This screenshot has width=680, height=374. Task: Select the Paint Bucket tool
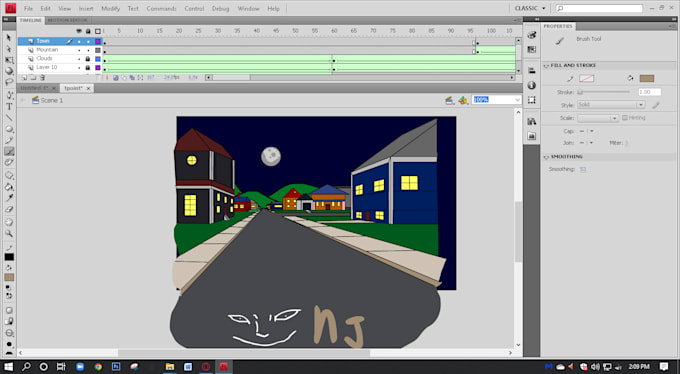(x=9, y=187)
